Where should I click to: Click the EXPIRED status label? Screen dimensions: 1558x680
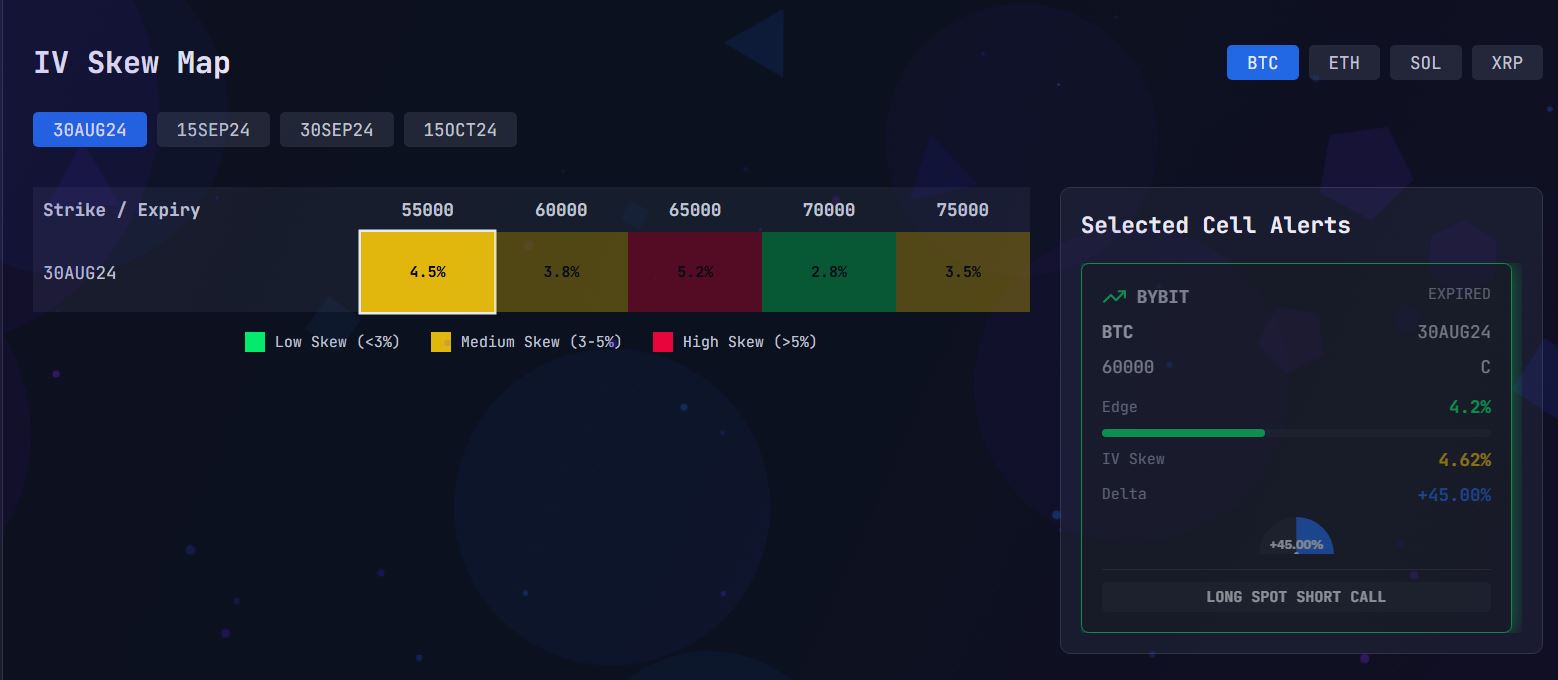[x=1459, y=294]
